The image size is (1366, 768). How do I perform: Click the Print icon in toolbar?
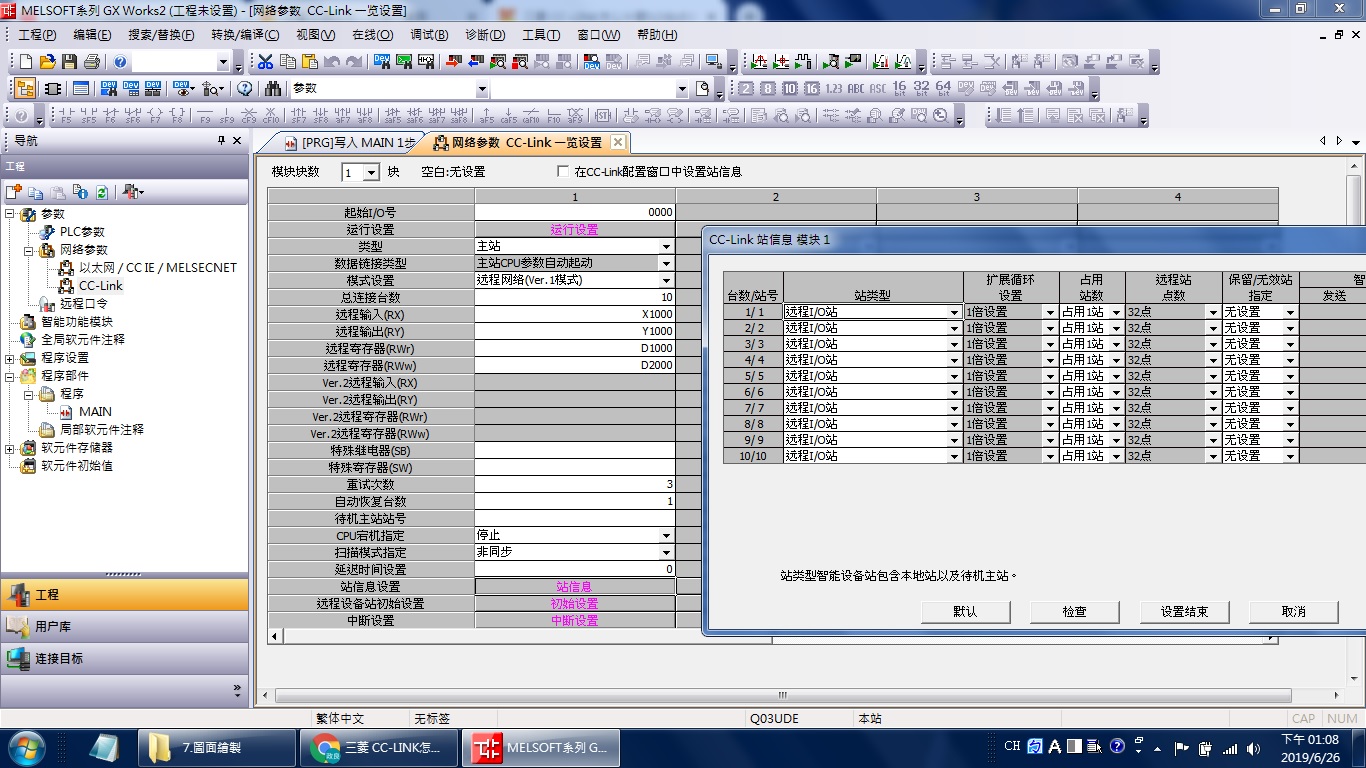(92, 62)
